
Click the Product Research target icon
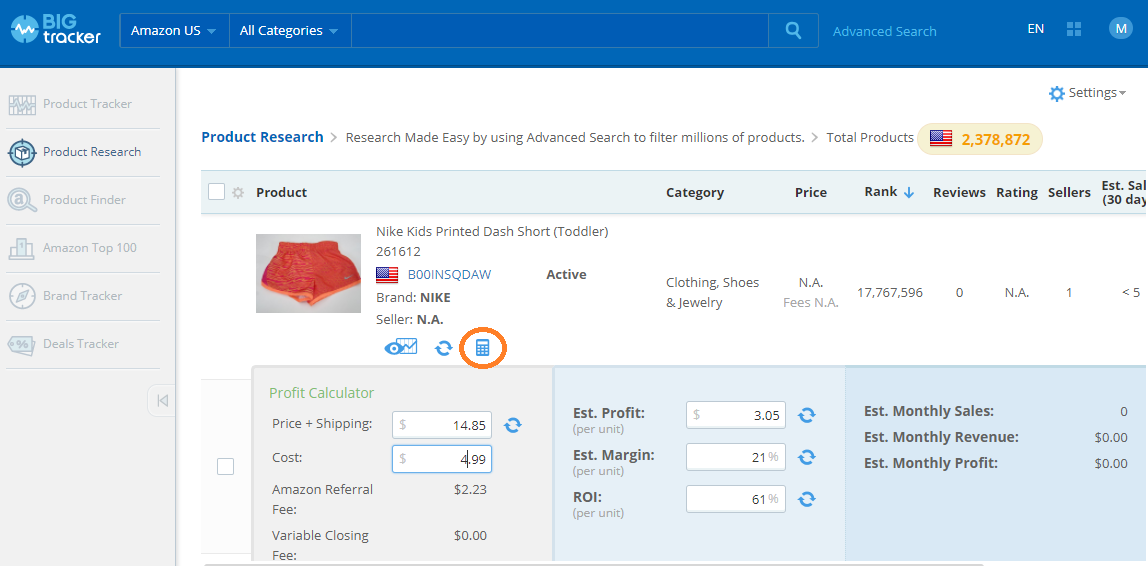click(22, 152)
